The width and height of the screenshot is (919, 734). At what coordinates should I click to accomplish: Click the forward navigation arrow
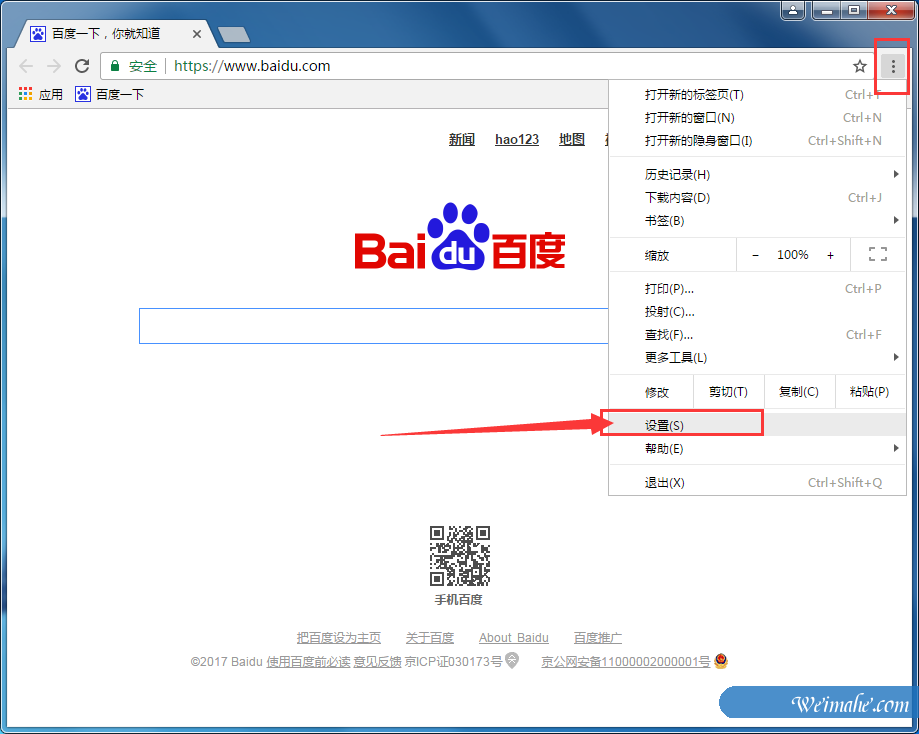pyautogui.click(x=53, y=66)
